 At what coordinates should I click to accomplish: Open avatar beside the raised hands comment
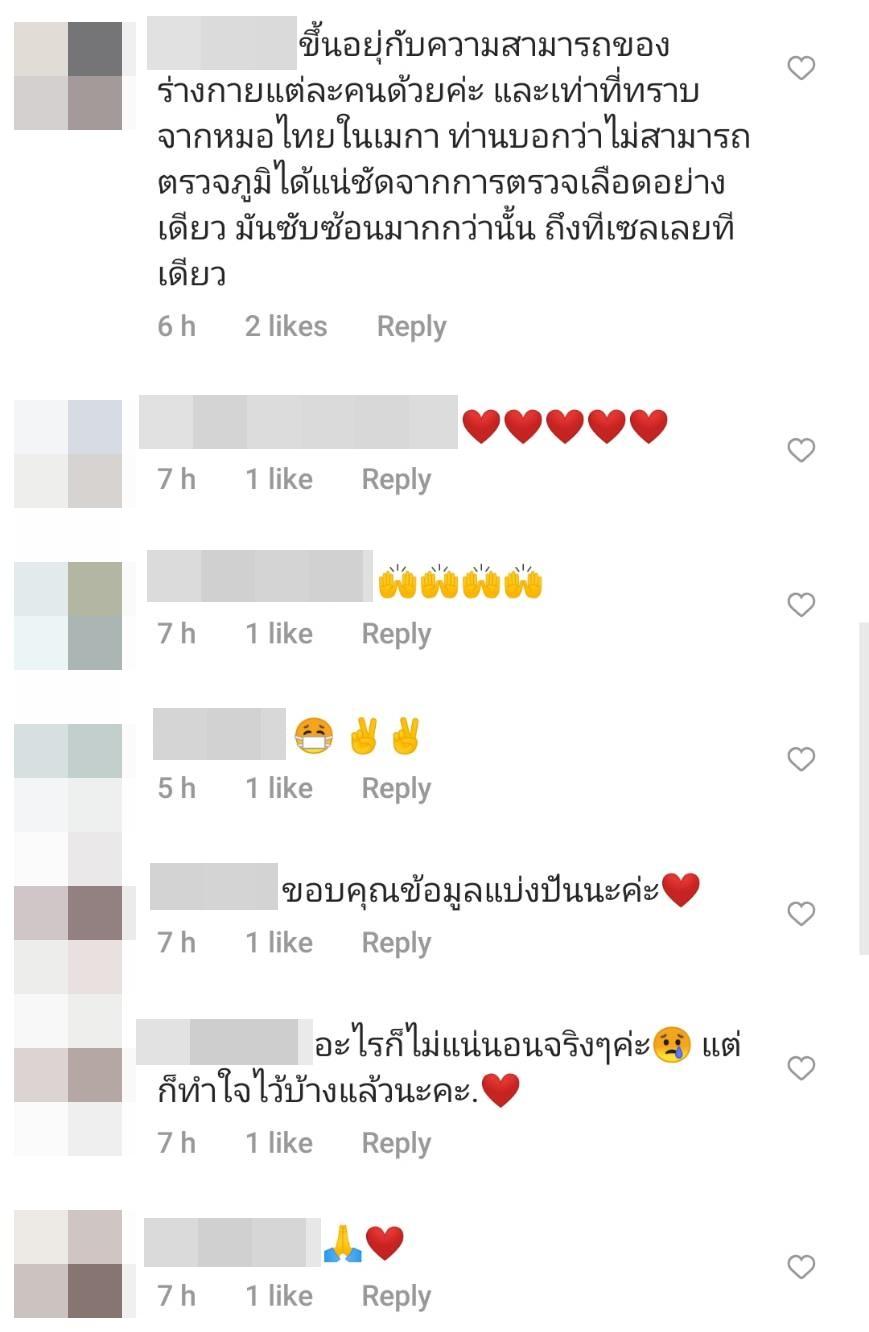pos(68,616)
